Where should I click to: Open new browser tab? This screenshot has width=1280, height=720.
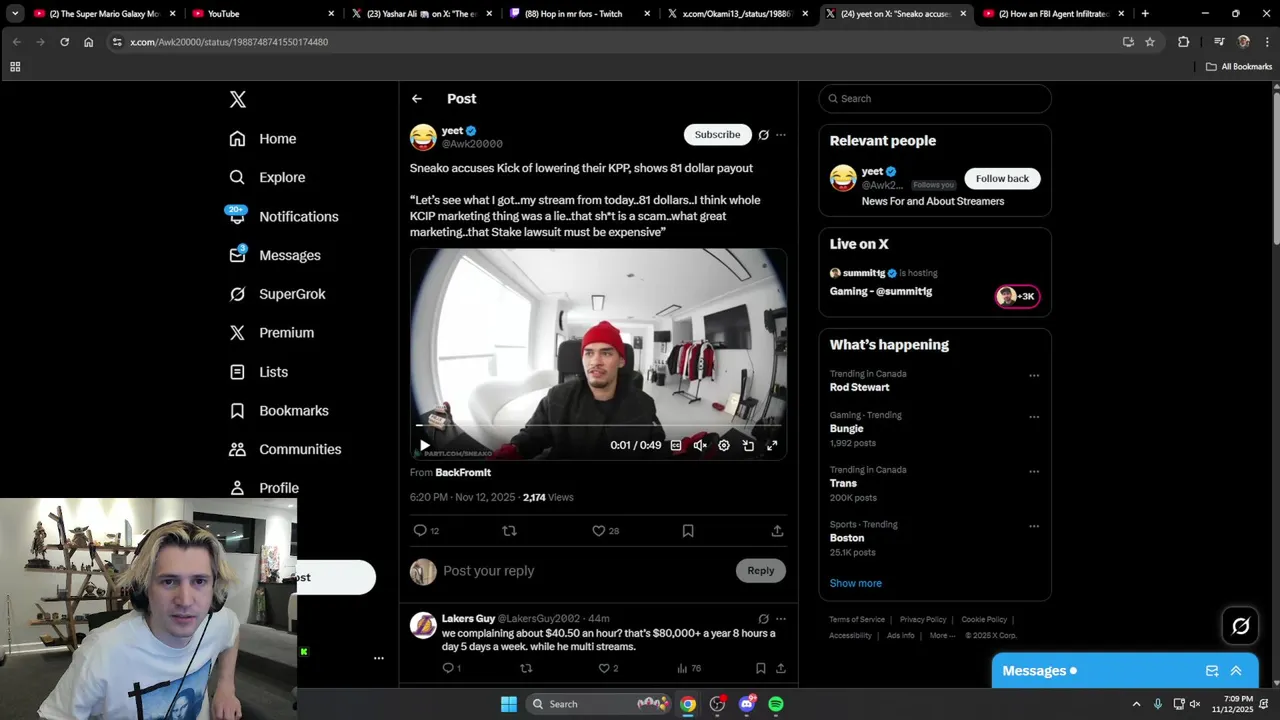pos(1145,14)
